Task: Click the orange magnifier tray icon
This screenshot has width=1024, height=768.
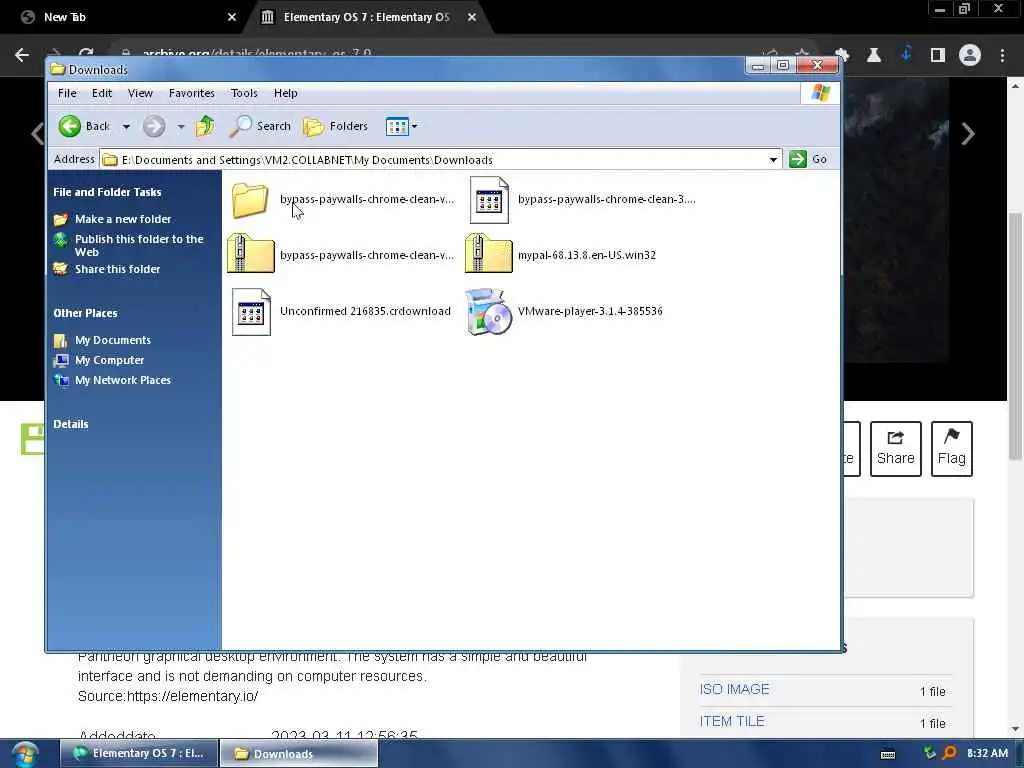Action: coord(950,753)
